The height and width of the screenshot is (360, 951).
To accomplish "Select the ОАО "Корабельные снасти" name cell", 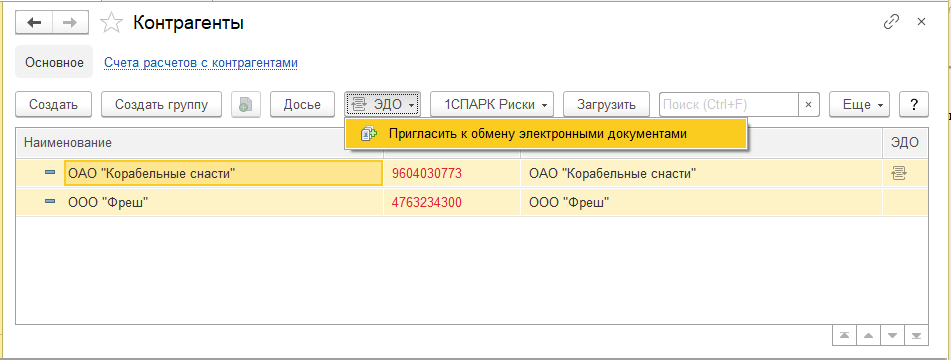I will tap(223, 174).
